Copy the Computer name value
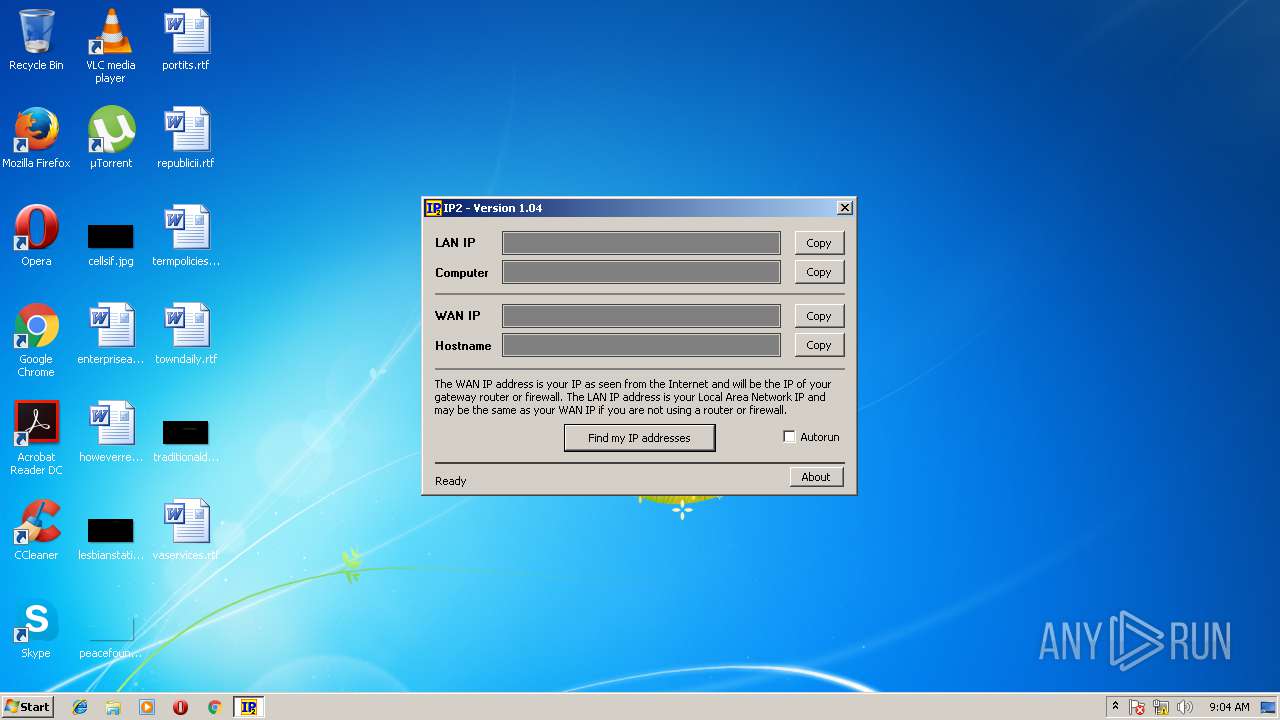The width and height of the screenshot is (1280, 720). [x=819, y=272]
